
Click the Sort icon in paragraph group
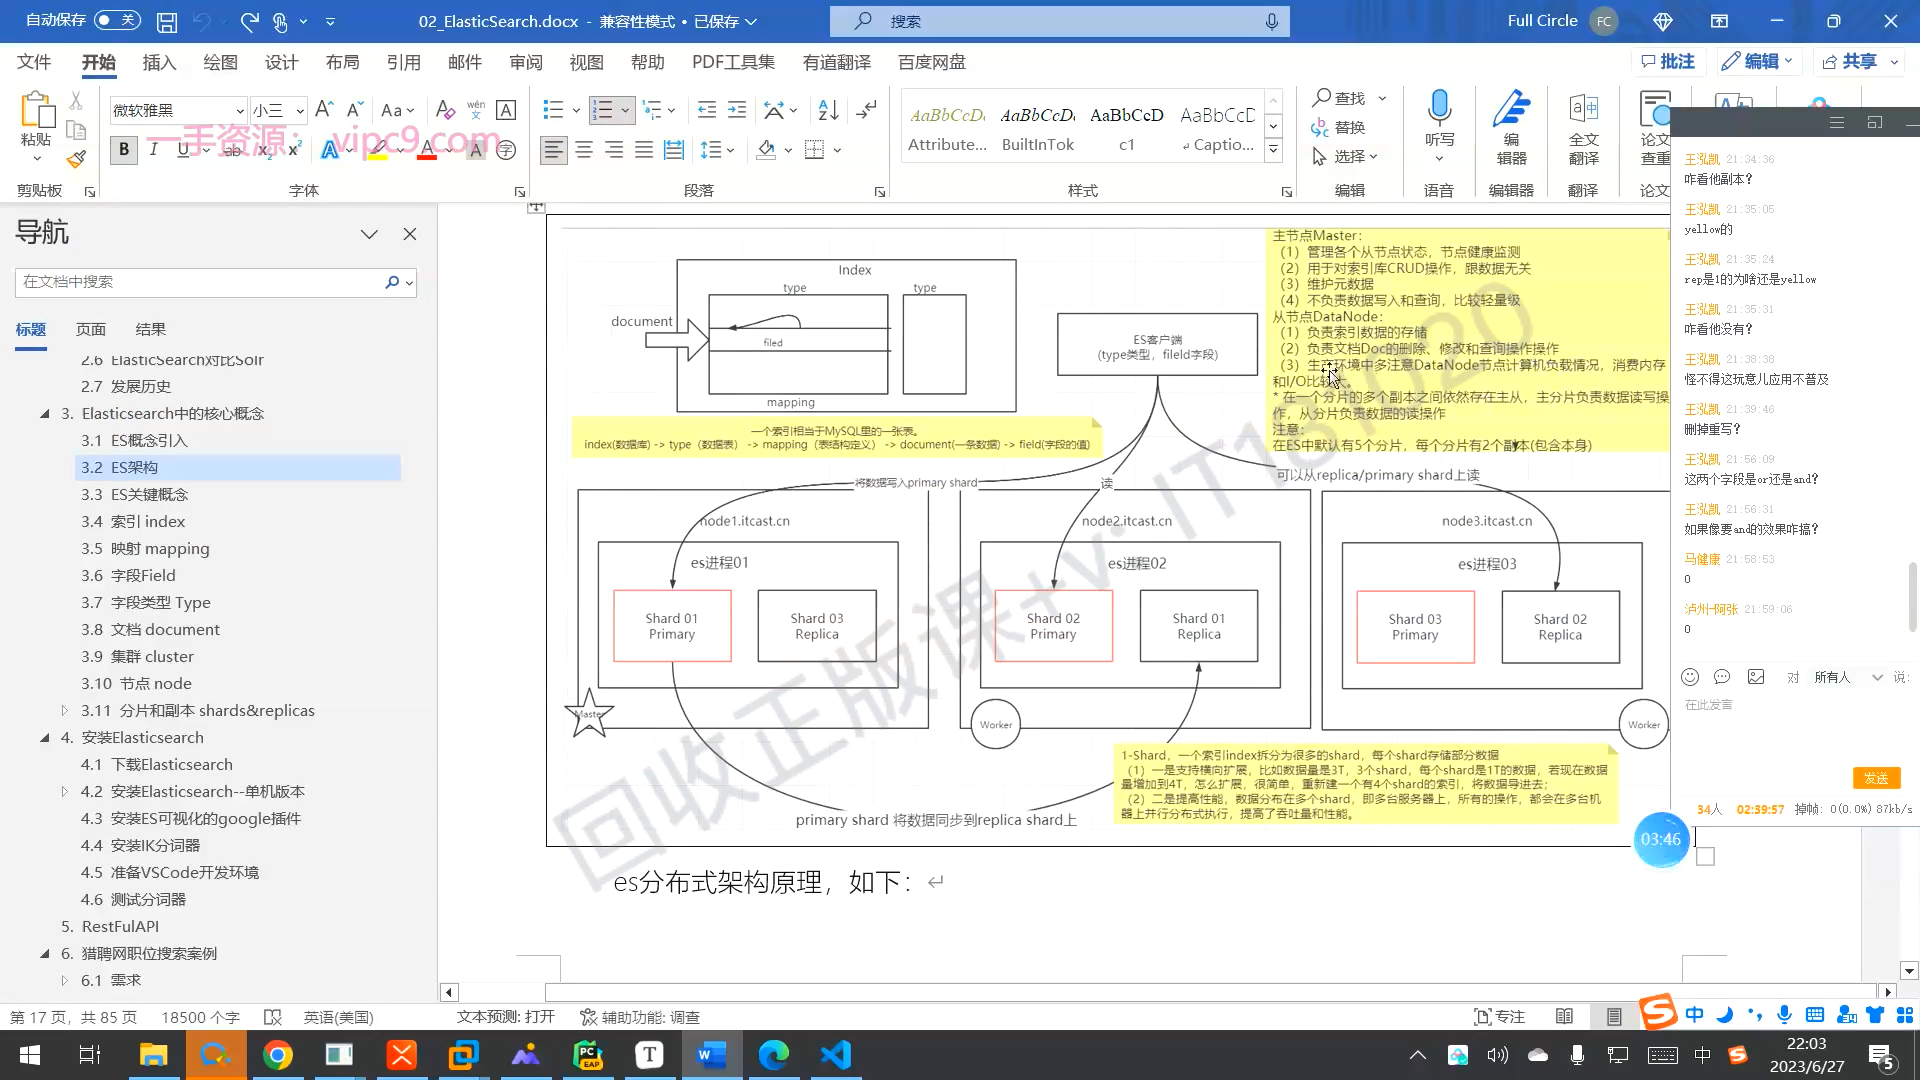(x=828, y=110)
